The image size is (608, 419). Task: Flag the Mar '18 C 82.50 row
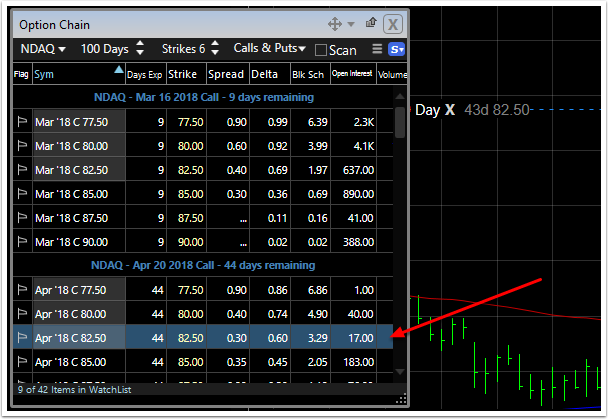click(x=22, y=170)
